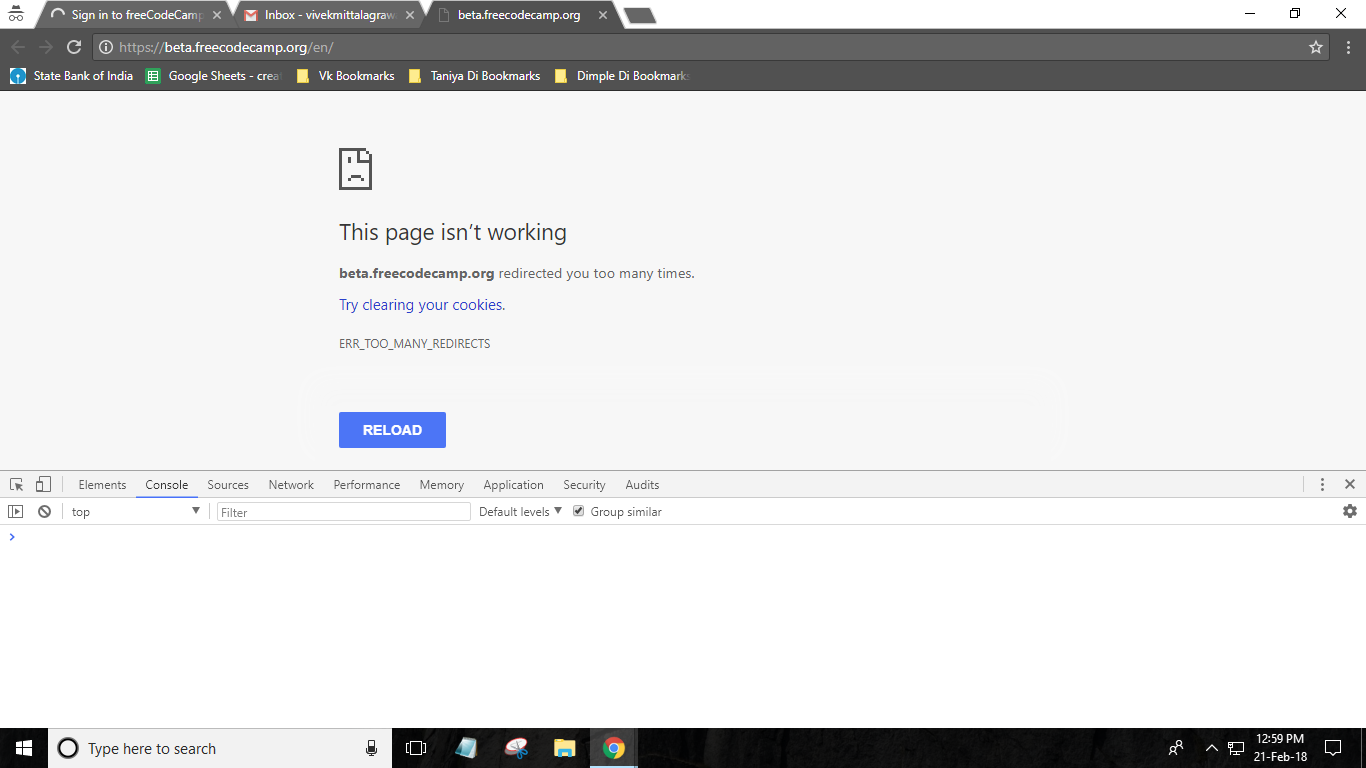Open the Network tab in DevTools

pos(291,484)
